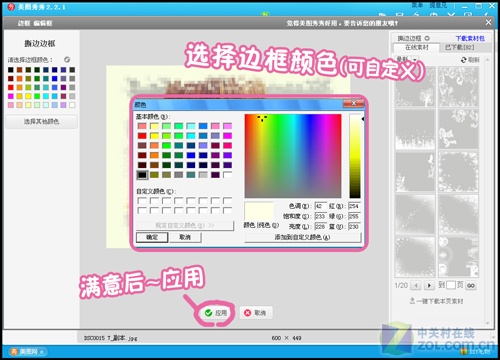Image resolution: width=500 pixels, height=360 pixels.
Task: Click the 刷新 refresh icon
Action: [x=463, y=60]
